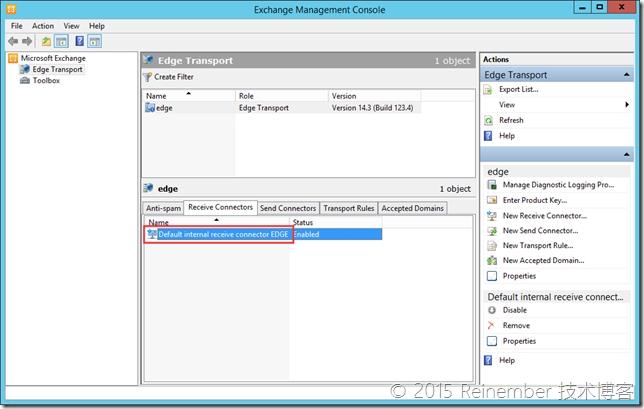The width and height of the screenshot is (644, 409).
Task: Click the Exchange Management Console title bar icon
Action: coord(11,9)
